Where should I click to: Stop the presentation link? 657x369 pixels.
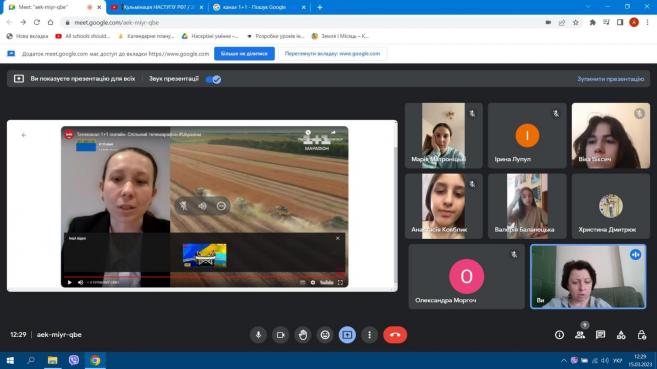(610, 79)
